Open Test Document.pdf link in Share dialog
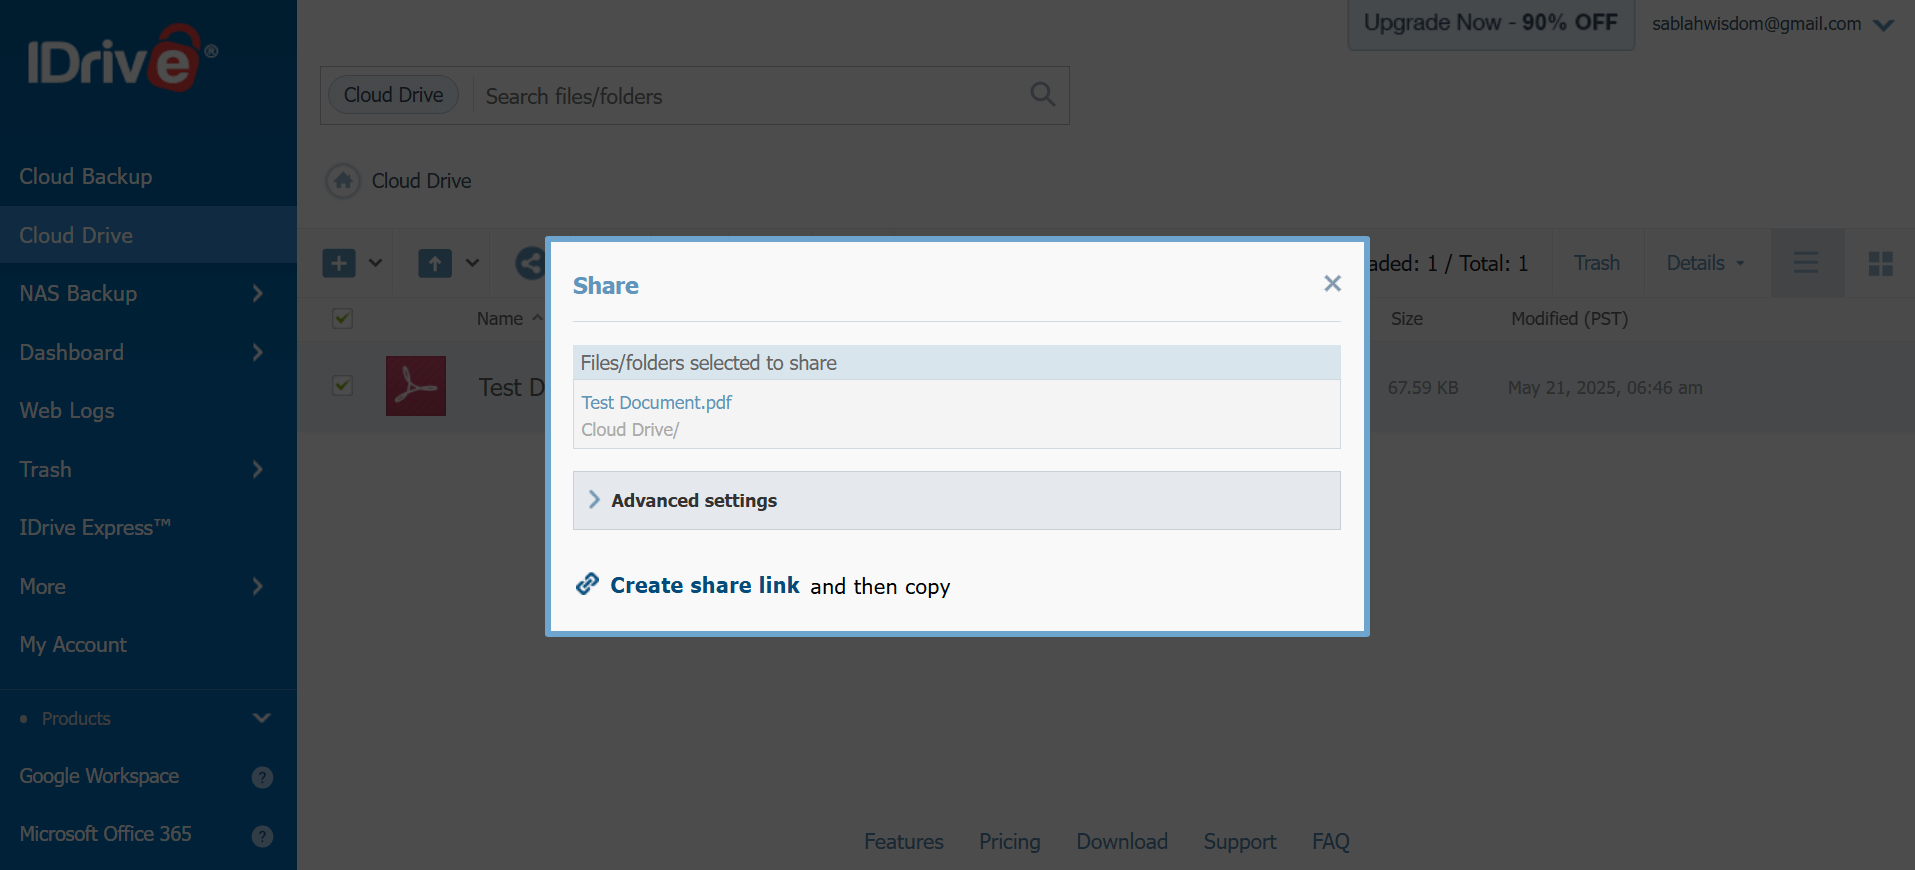Screen dimensions: 1915x870 point(656,402)
